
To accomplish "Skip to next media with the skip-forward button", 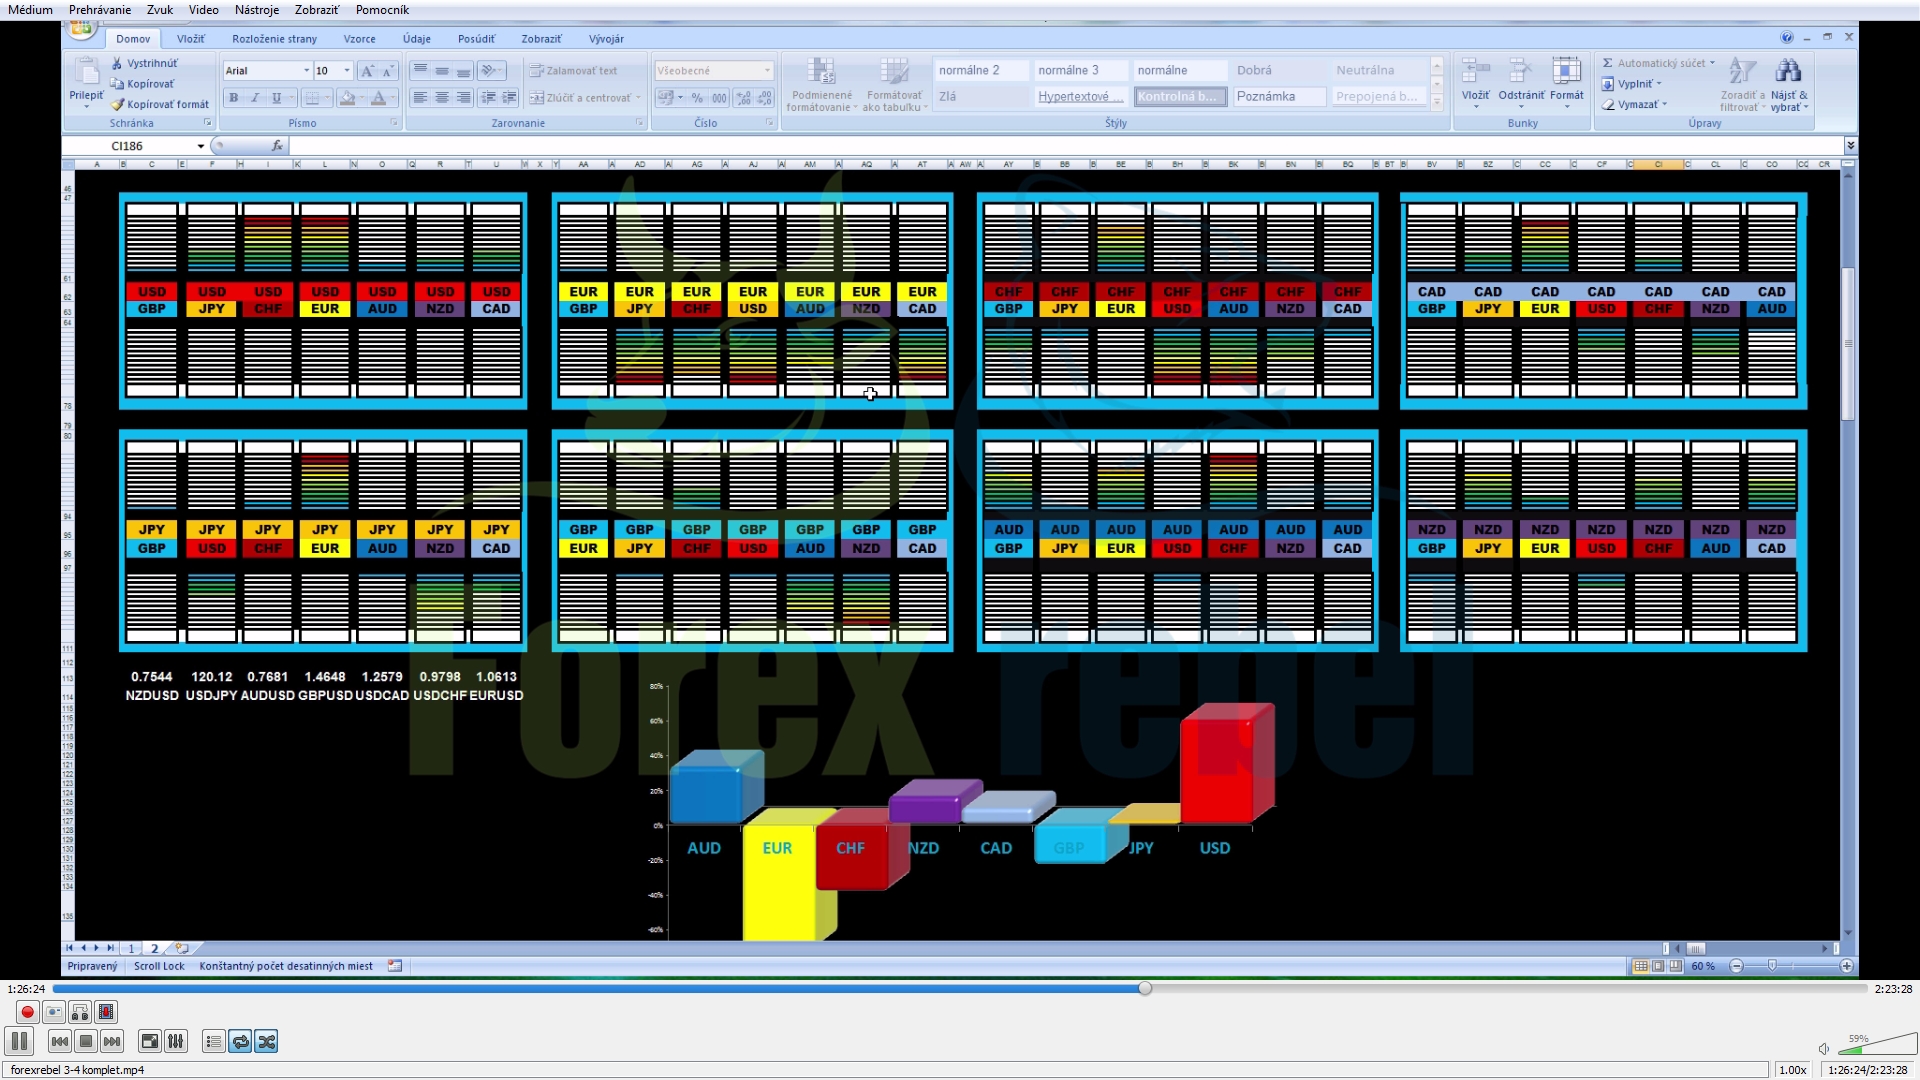I will [x=112, y=1041].
